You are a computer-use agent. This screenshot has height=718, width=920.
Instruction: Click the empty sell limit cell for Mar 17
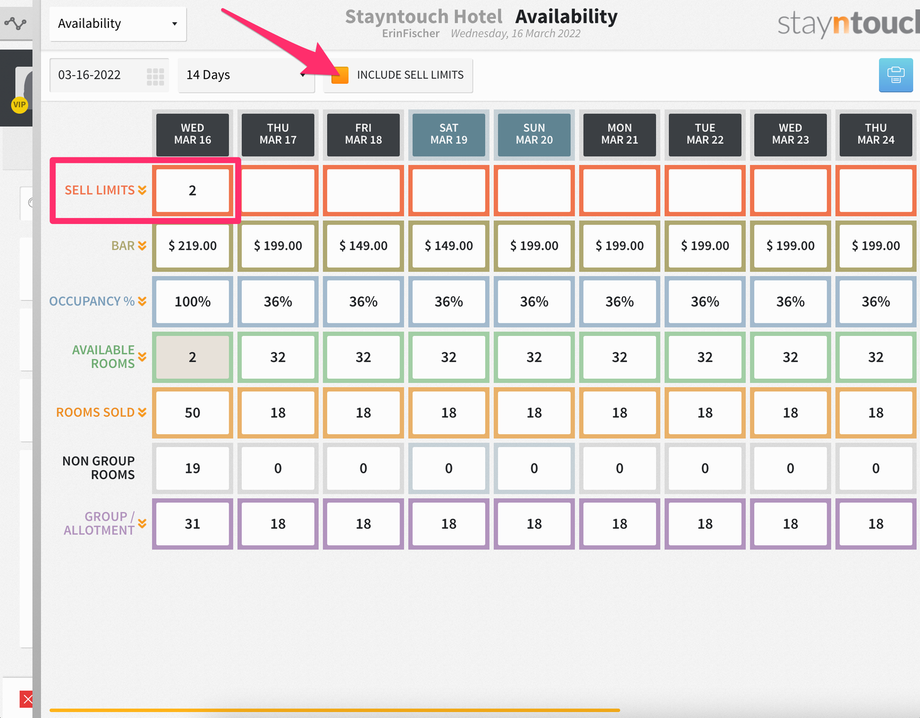pos(278,190)
